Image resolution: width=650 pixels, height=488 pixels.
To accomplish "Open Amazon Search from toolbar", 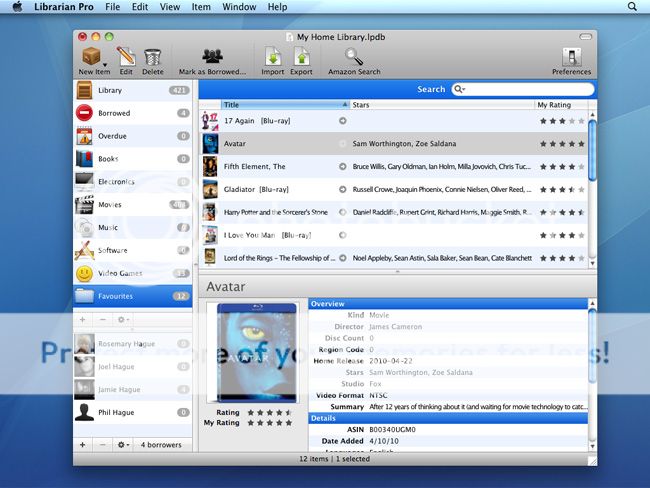I will click(x=354, y=56).
